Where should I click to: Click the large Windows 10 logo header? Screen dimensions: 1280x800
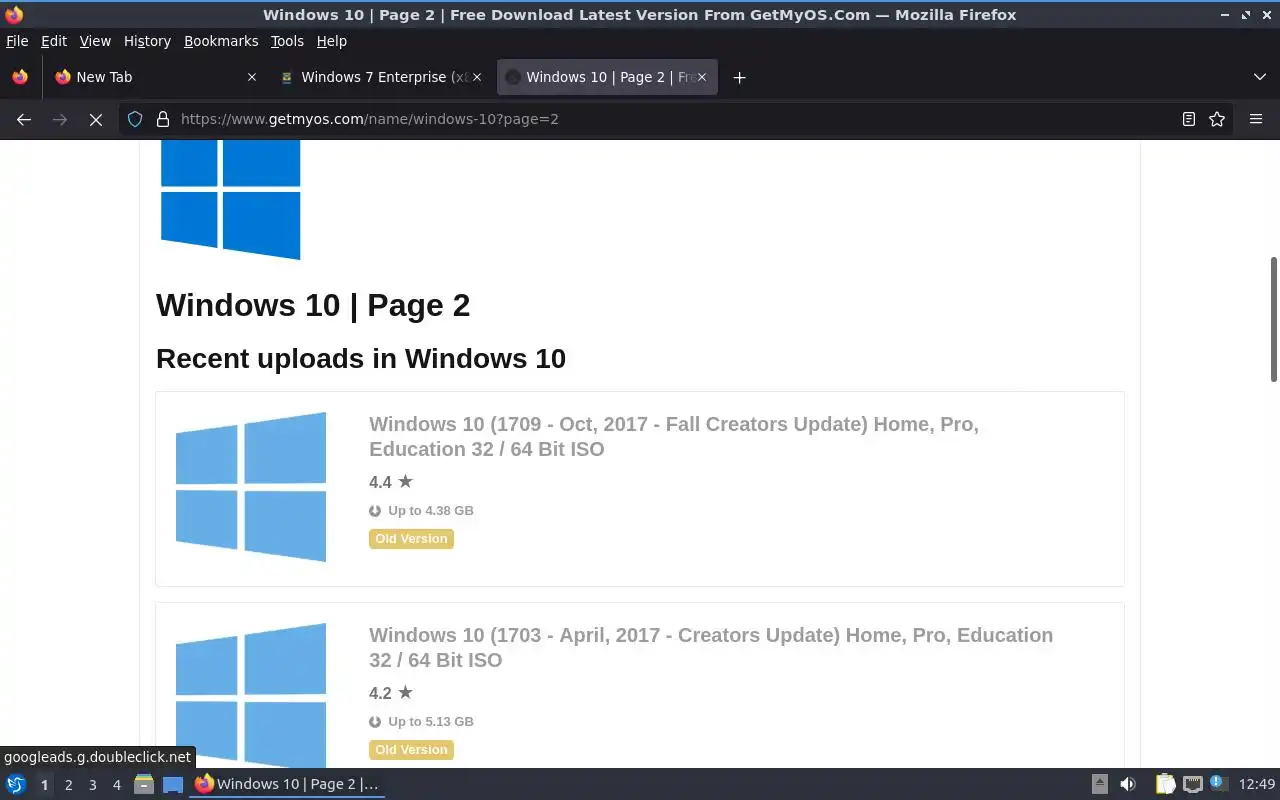pos(231,200)
